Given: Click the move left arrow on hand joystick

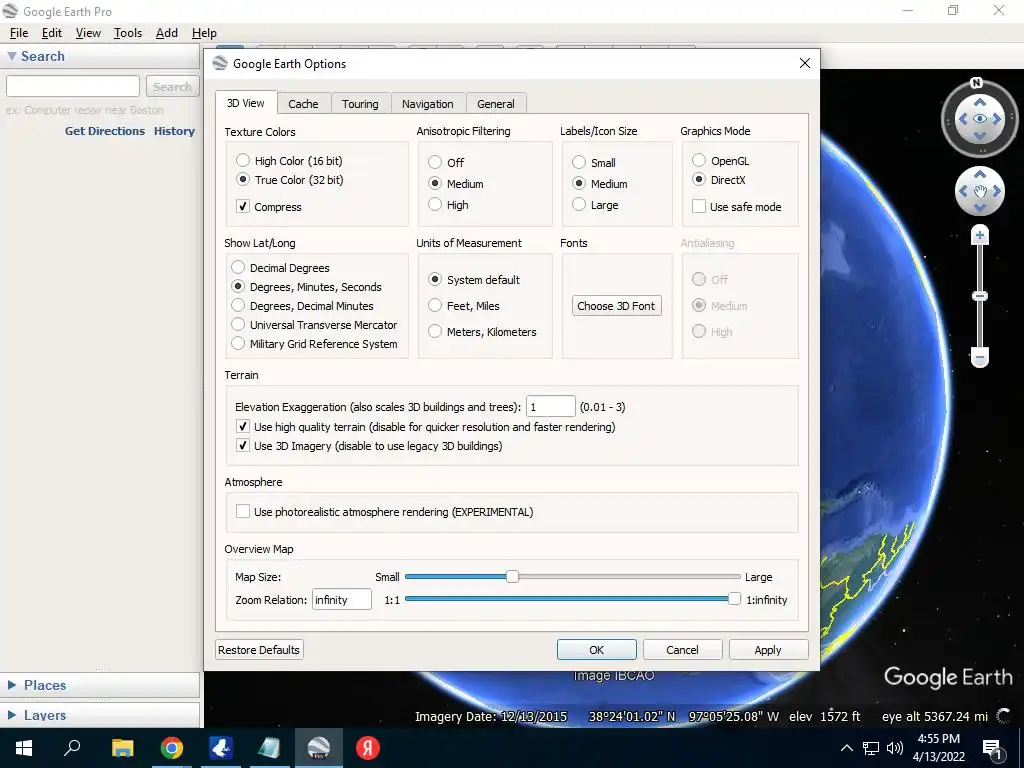Looking at the screenshot, I should coord(963,191).
